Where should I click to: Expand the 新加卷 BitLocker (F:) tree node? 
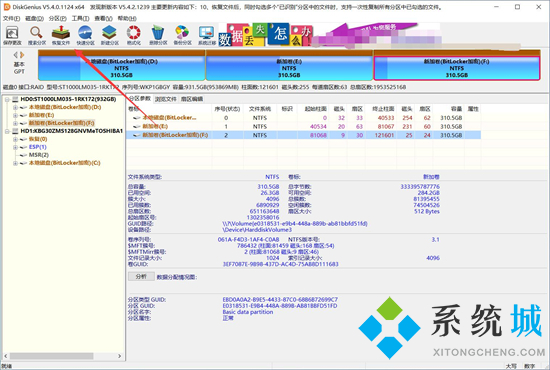click(x=15, y=123)
